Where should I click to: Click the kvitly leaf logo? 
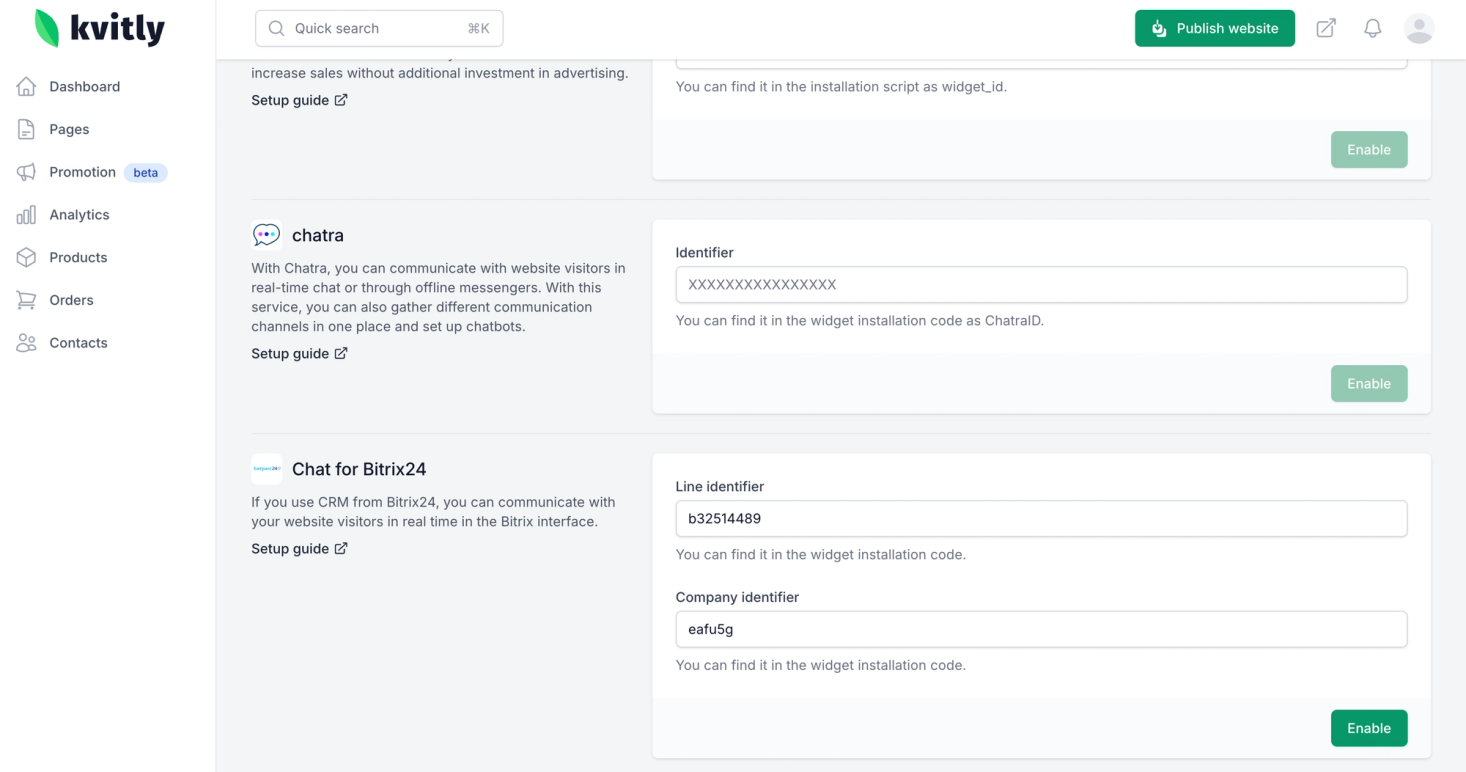pos(47,28)
